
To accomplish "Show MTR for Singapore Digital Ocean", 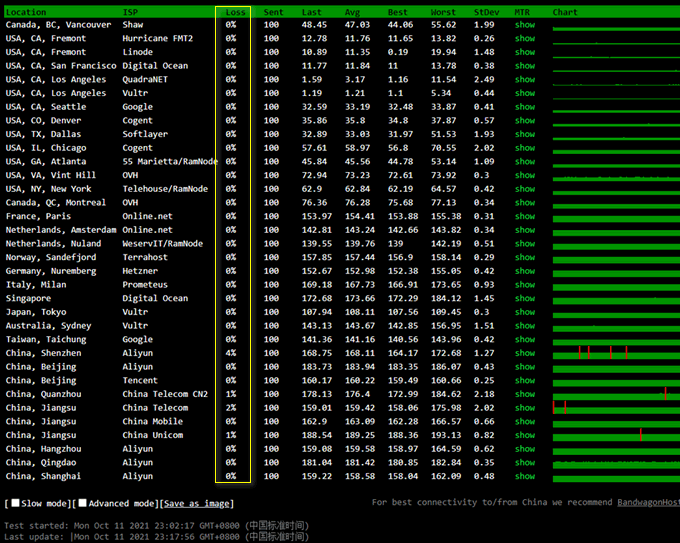I will point(524,298).
